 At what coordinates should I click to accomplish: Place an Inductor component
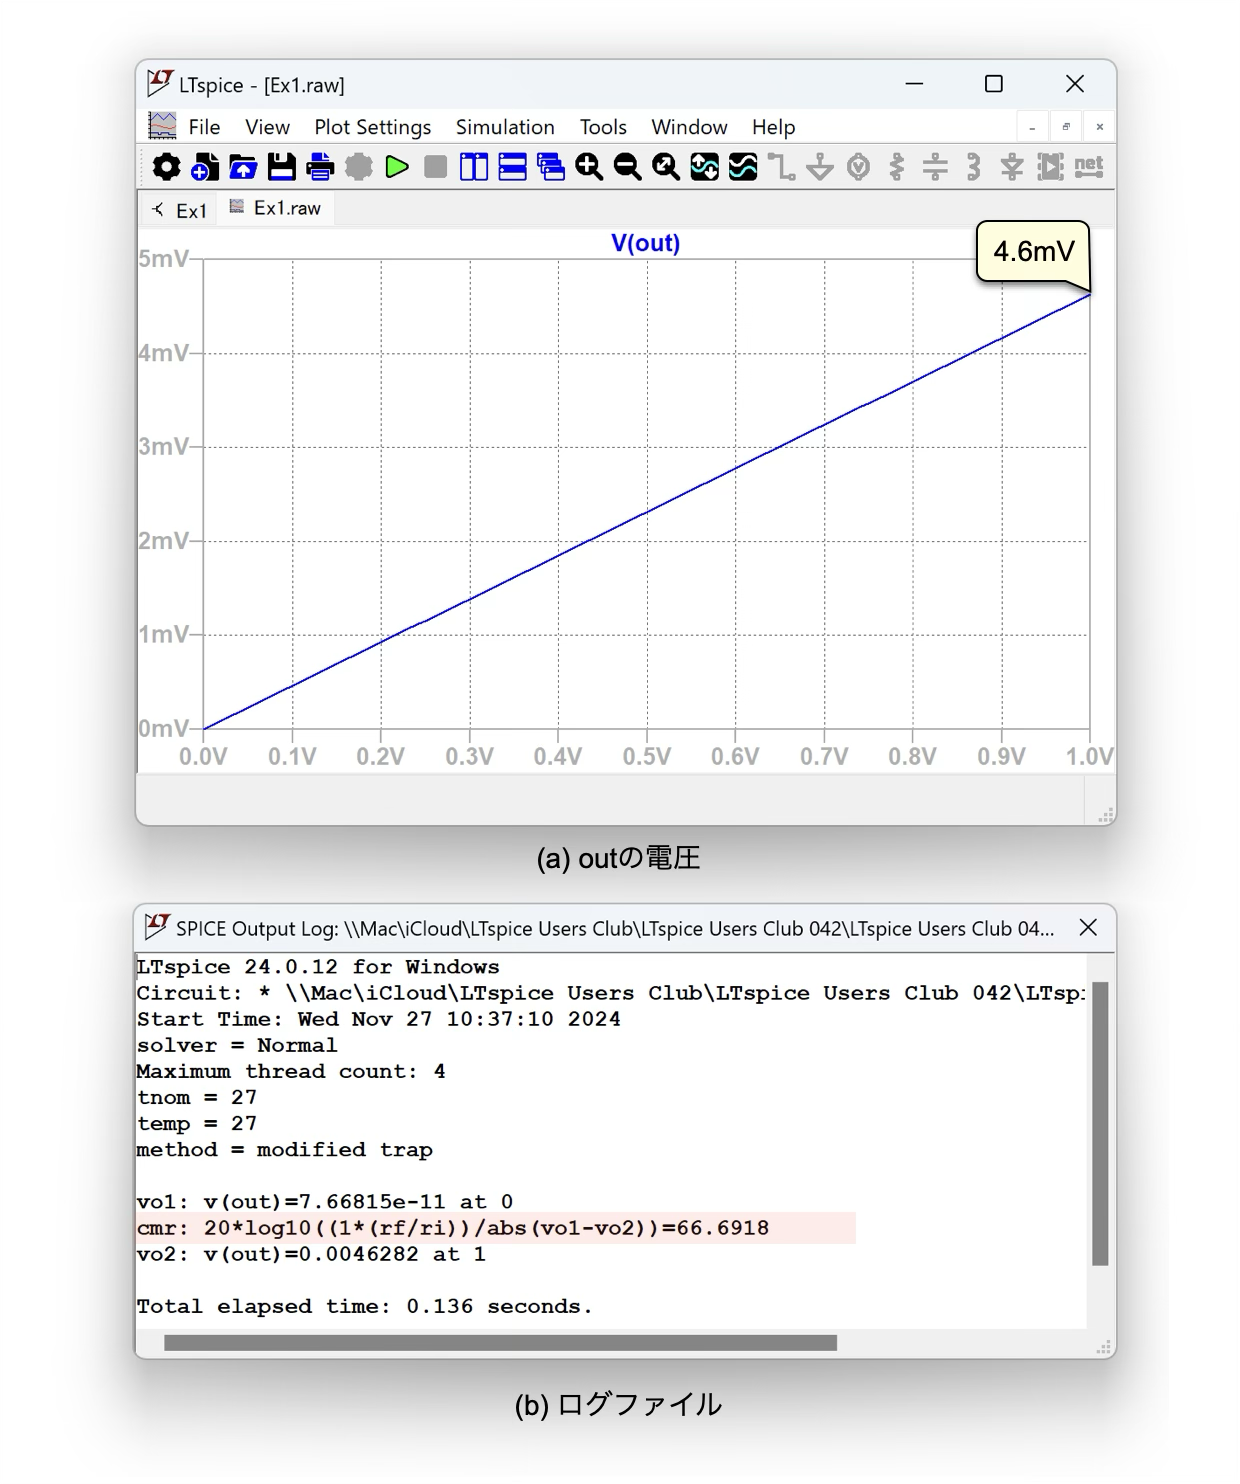(x=973, y=167)
